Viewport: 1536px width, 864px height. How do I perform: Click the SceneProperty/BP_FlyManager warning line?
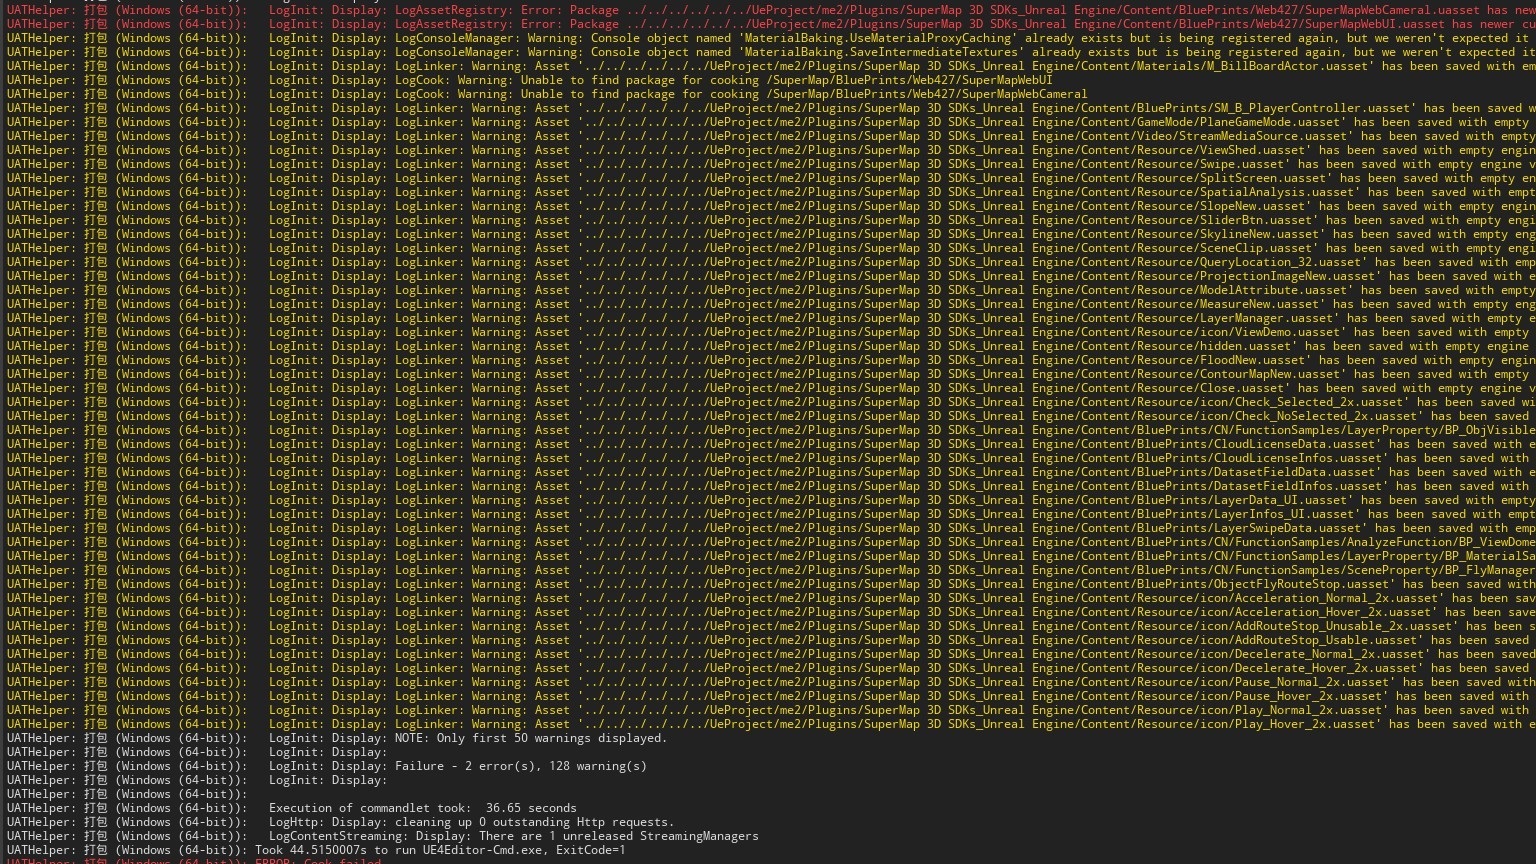click(x=771, y=570)
